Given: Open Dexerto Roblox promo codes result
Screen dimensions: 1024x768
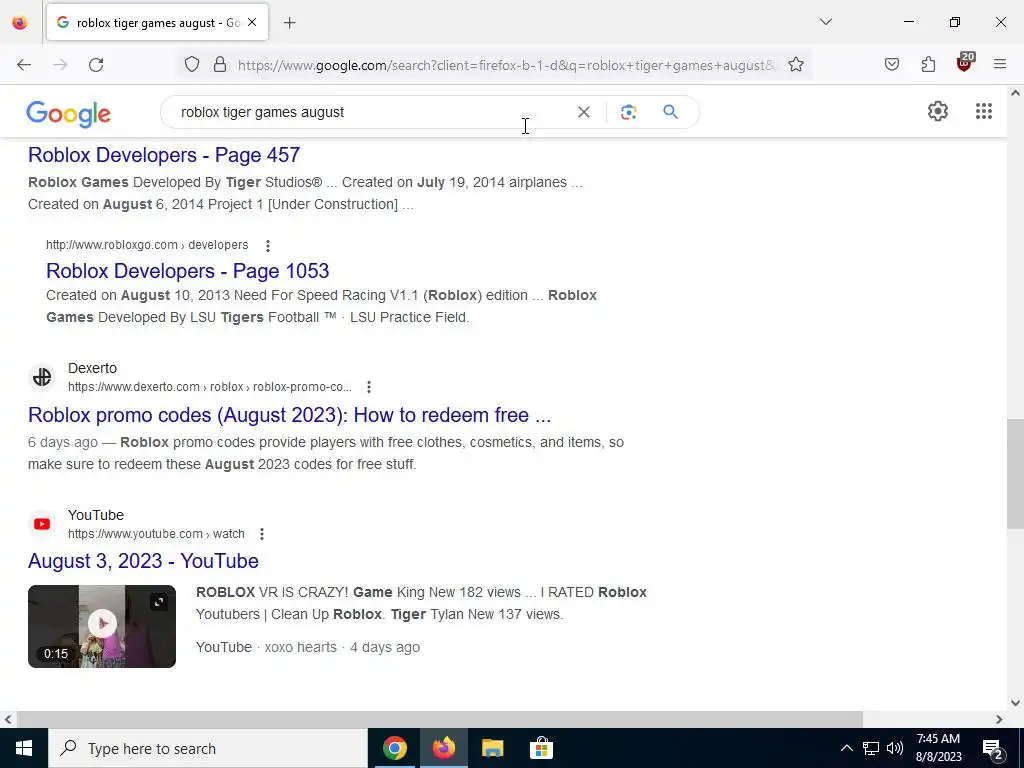Looking at the screenshot, I should pyautogui.click(x=289, y=415).
